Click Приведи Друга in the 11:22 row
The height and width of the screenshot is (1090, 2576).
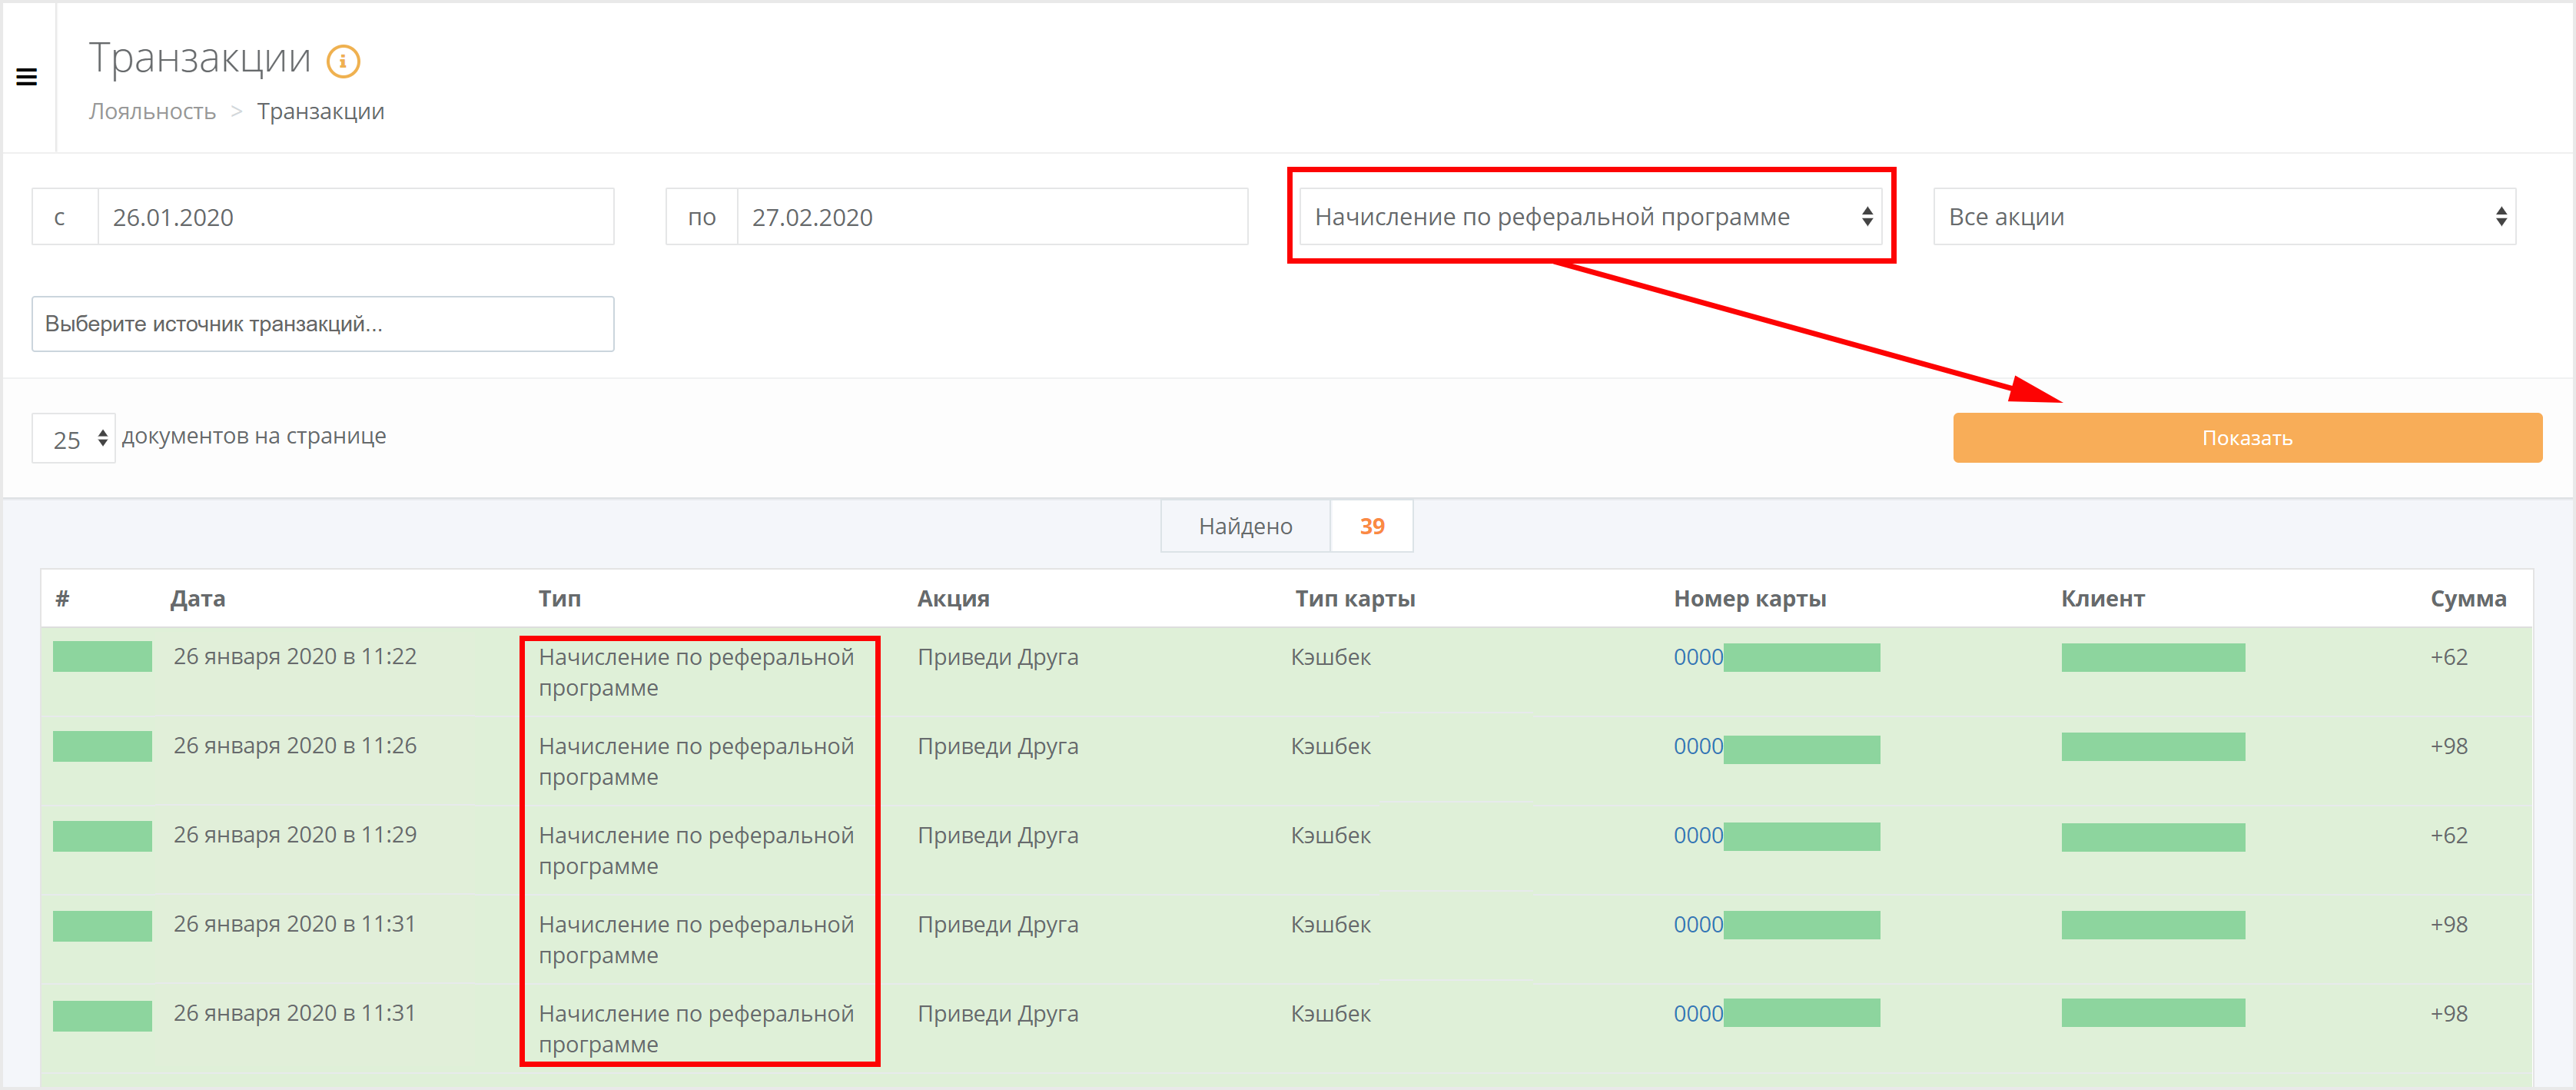(998, 658)
